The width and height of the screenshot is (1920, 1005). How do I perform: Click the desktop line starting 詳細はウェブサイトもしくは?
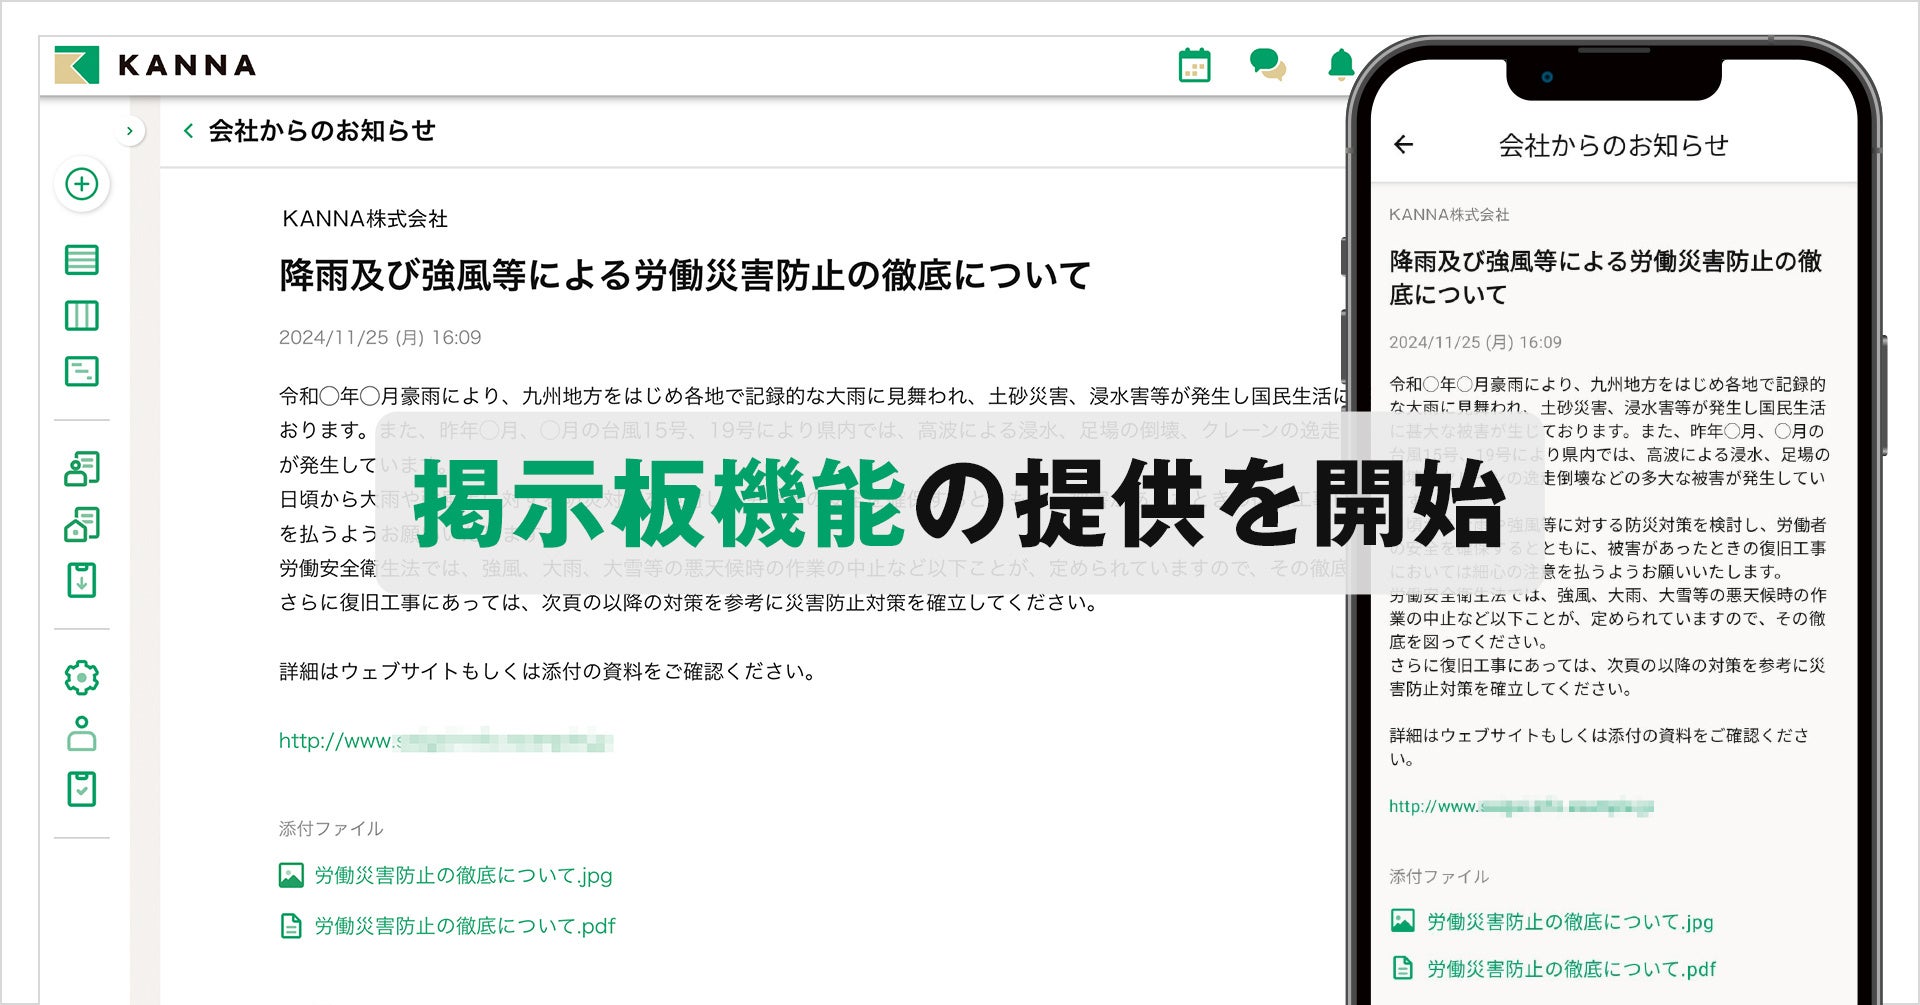pos(550,672)
